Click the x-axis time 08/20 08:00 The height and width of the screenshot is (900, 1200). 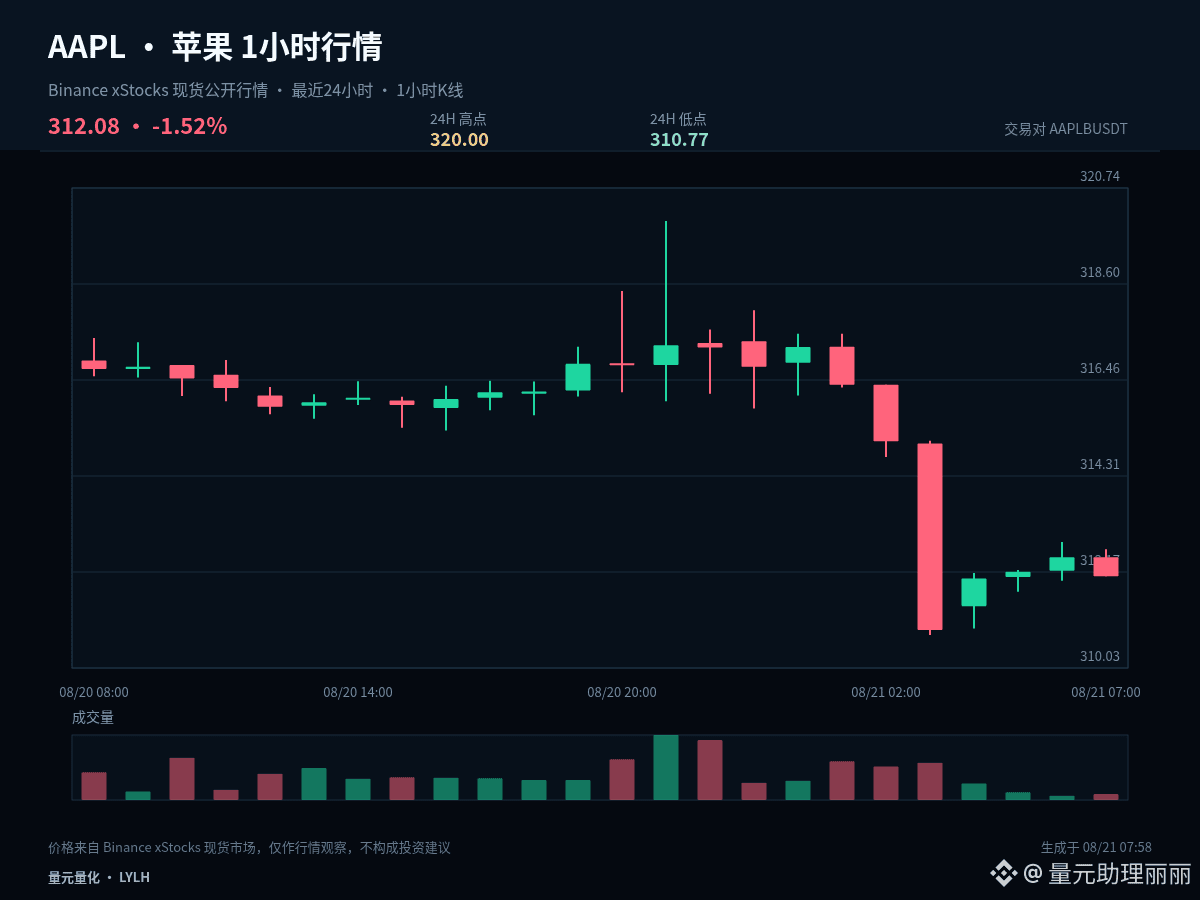pyautogui.click(x=94, y=692)
